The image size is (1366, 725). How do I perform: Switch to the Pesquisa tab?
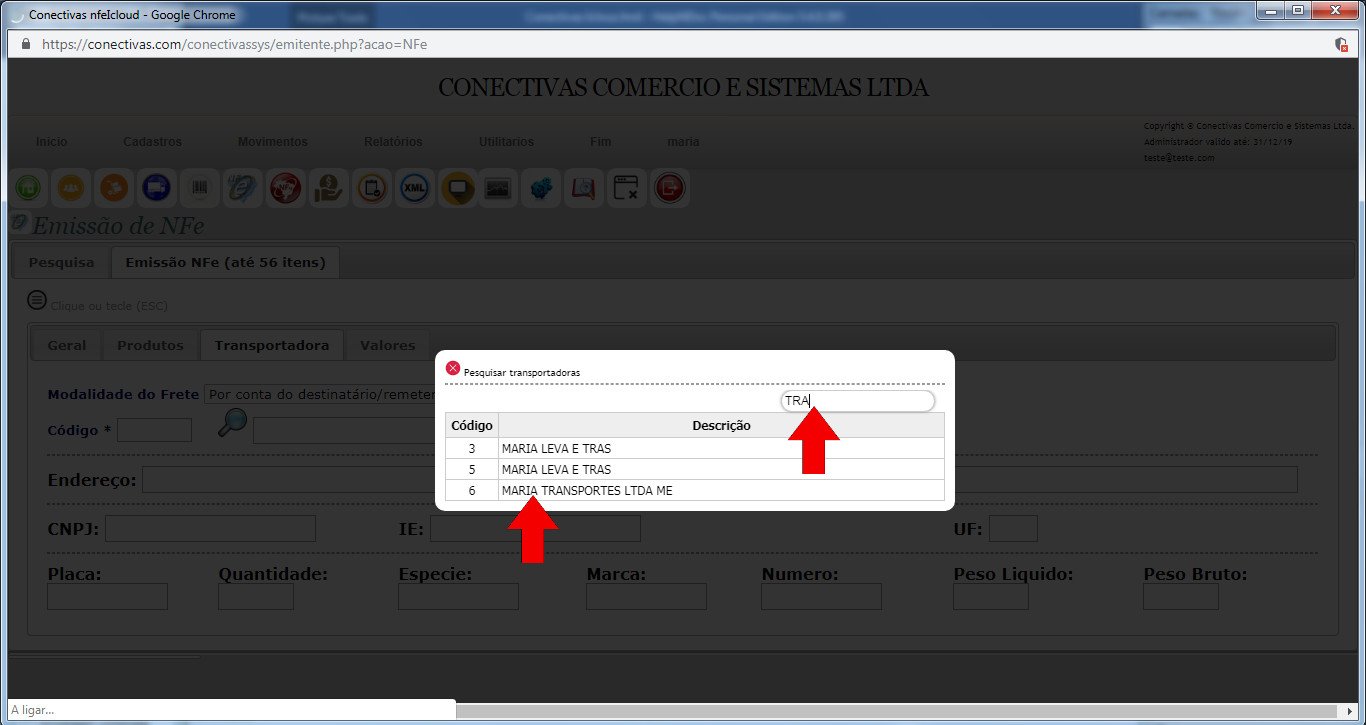click(61, 263)
